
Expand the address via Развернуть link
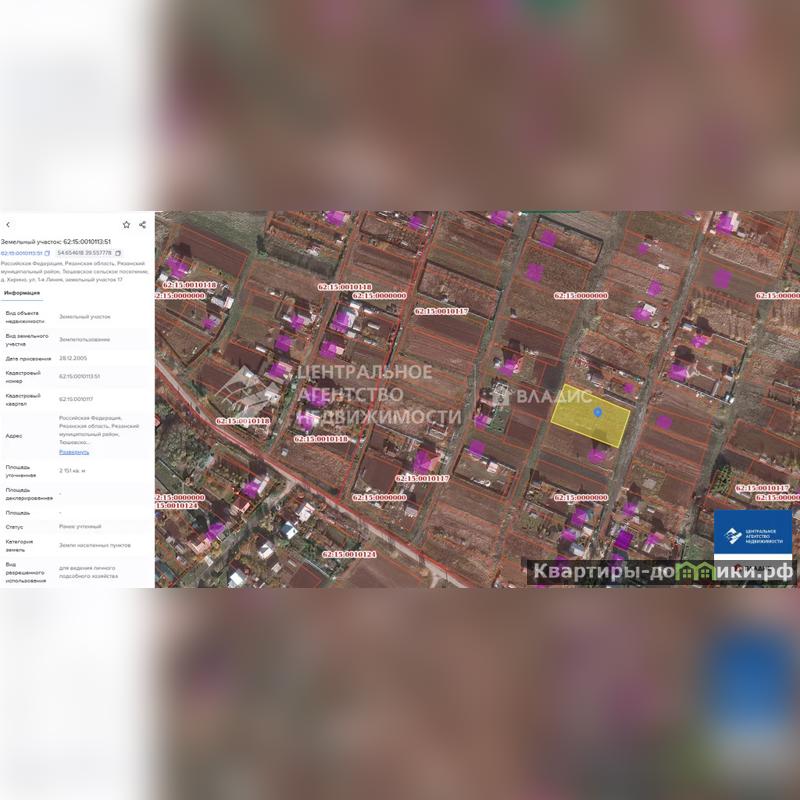tap(74, 452)
